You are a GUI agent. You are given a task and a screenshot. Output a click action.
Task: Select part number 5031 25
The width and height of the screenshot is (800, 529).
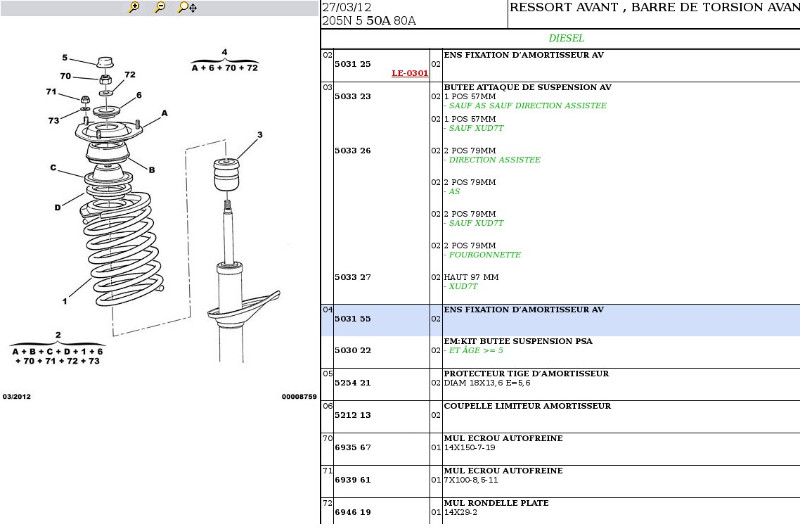[x=352, y=64]
